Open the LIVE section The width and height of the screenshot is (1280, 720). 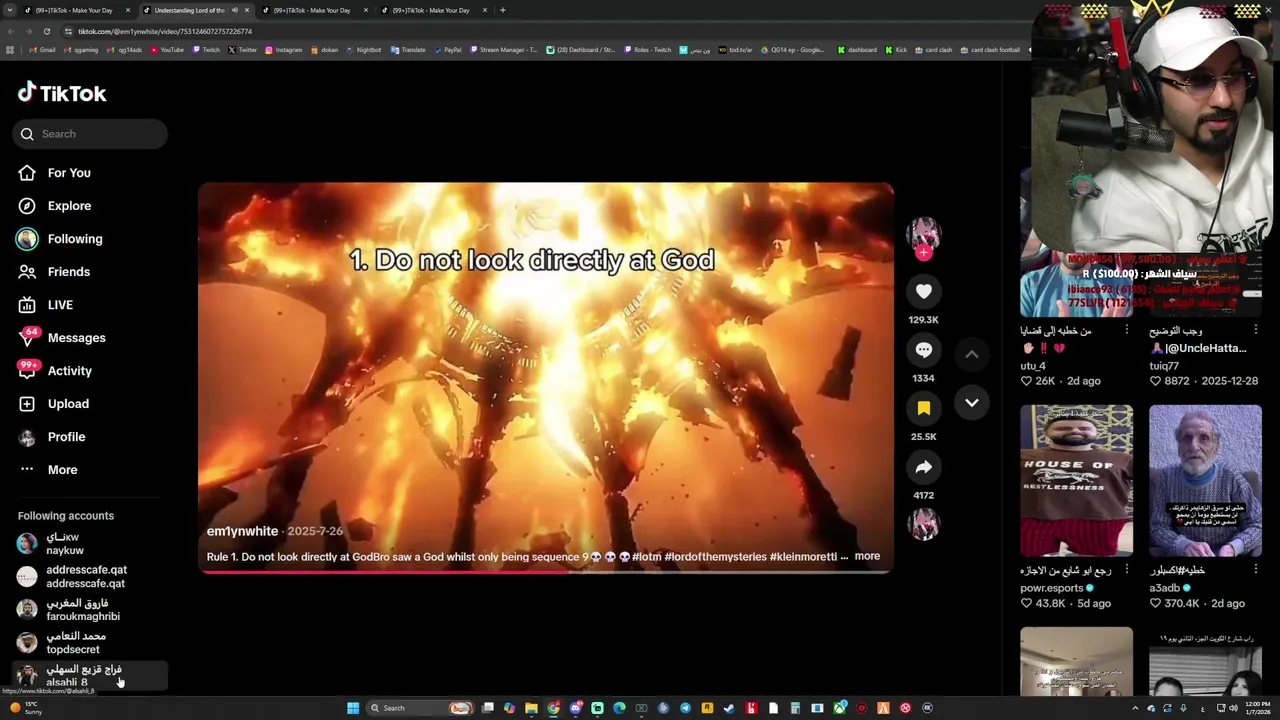click(60, 305)
